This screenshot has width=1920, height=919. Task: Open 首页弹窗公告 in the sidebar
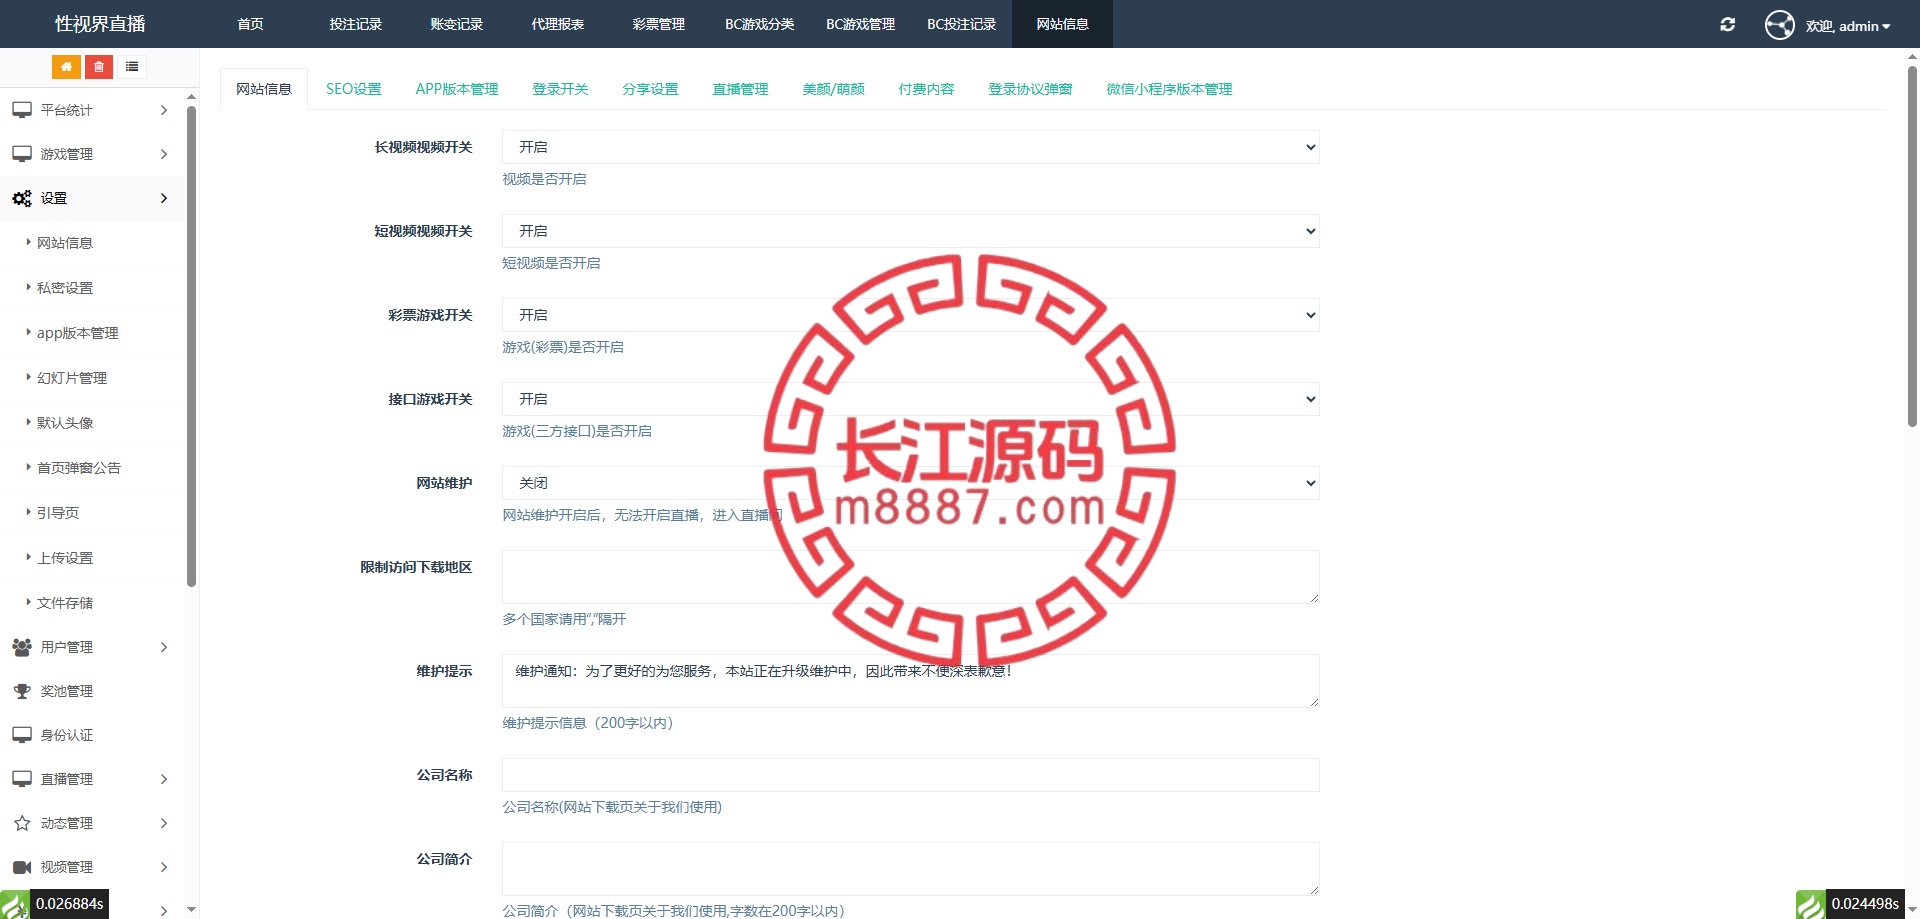[x=79, y=468]
